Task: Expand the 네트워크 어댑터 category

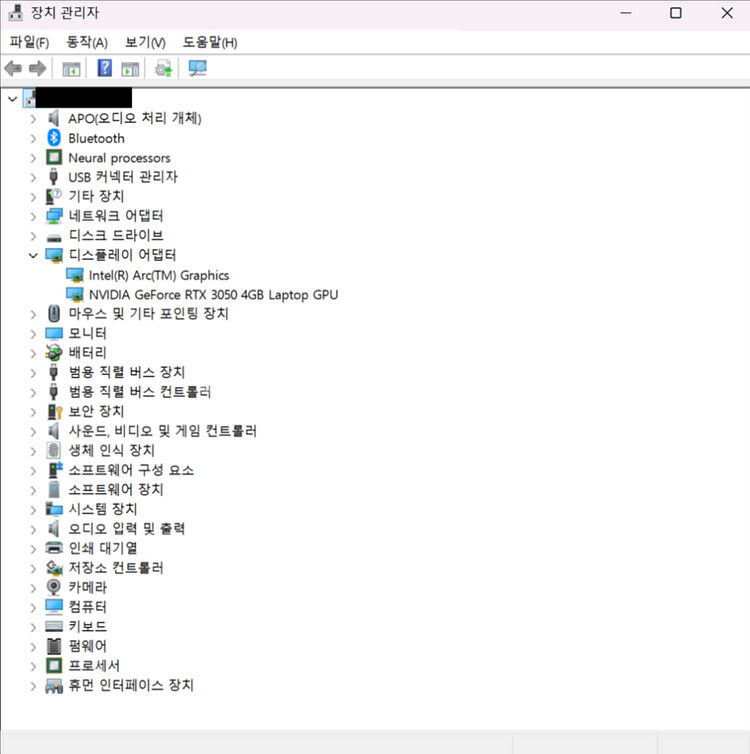Action: pos(33,216)
